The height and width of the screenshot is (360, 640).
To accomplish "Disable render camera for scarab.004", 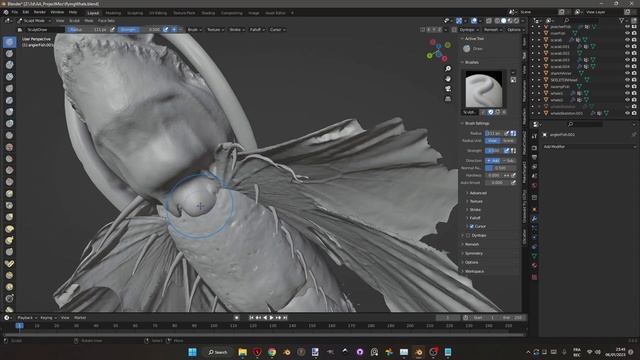I will point(634,67).
